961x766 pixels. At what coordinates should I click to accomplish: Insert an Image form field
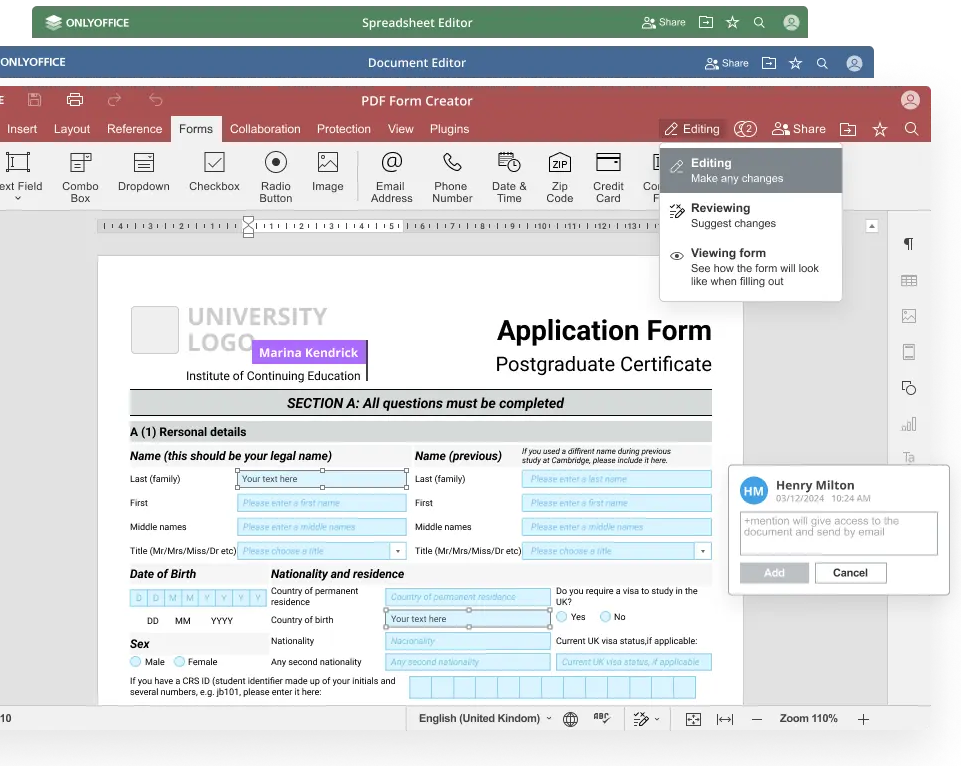pyautogui.click(x=327, y=172)
